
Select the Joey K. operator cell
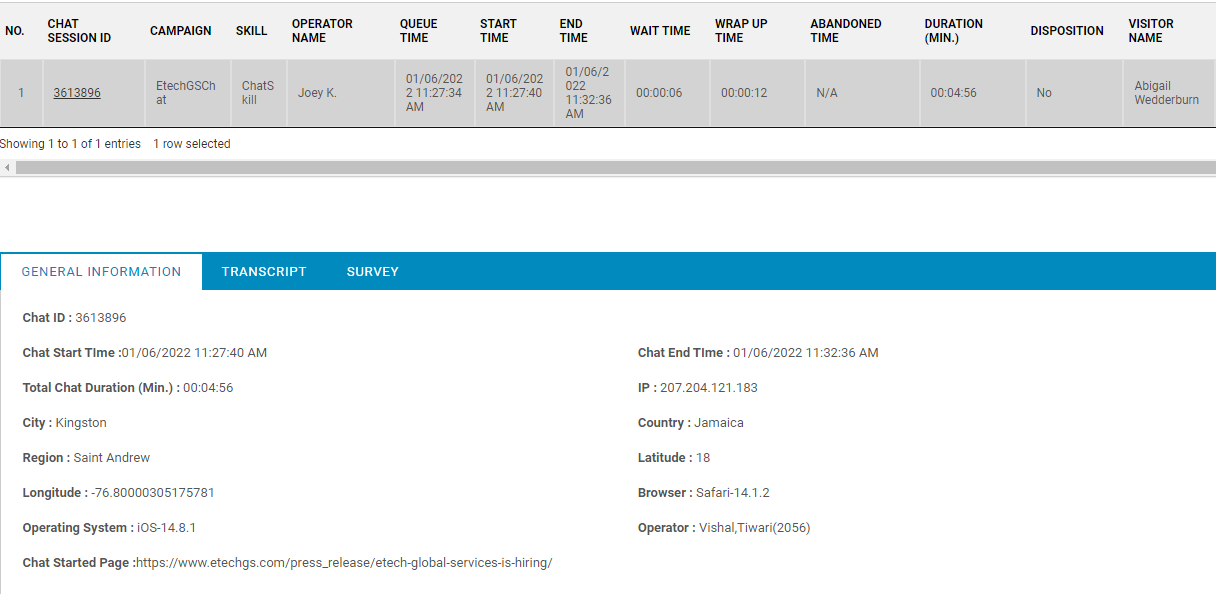pos(317,93)
